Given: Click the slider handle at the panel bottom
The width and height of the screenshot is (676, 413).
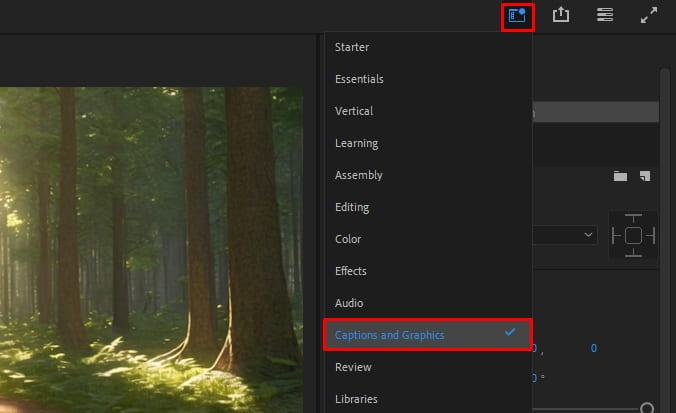Looking at the screenshot, I should [x=647, y=407].
